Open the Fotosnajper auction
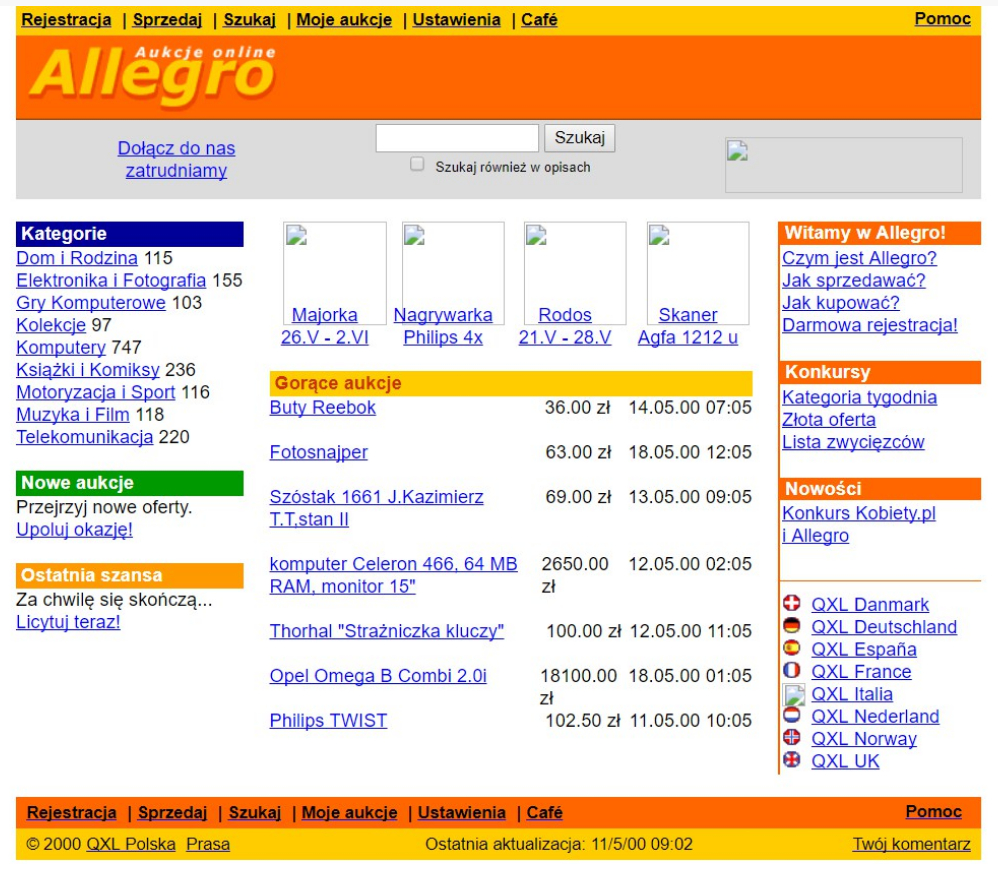Screen dimensions: 998x870 click(319, 452)
